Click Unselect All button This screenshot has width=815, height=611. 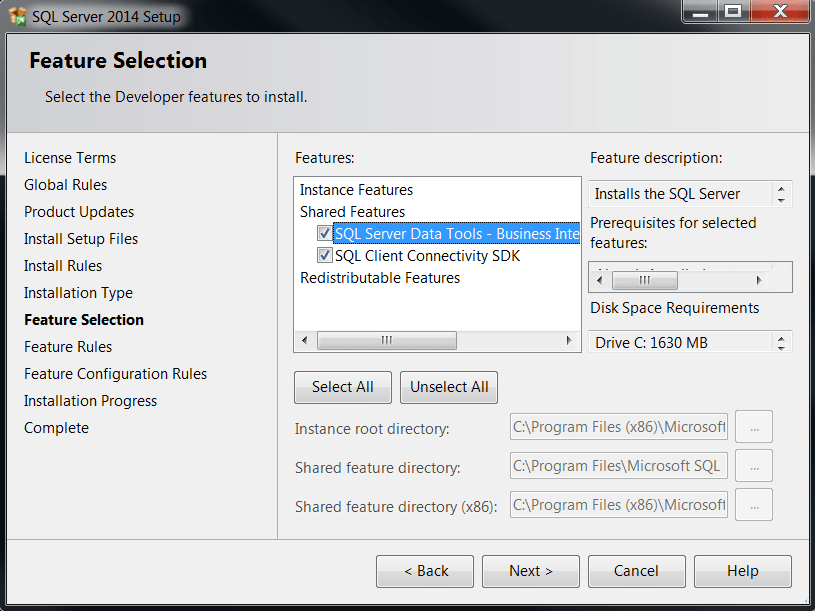tap(449, 387)
